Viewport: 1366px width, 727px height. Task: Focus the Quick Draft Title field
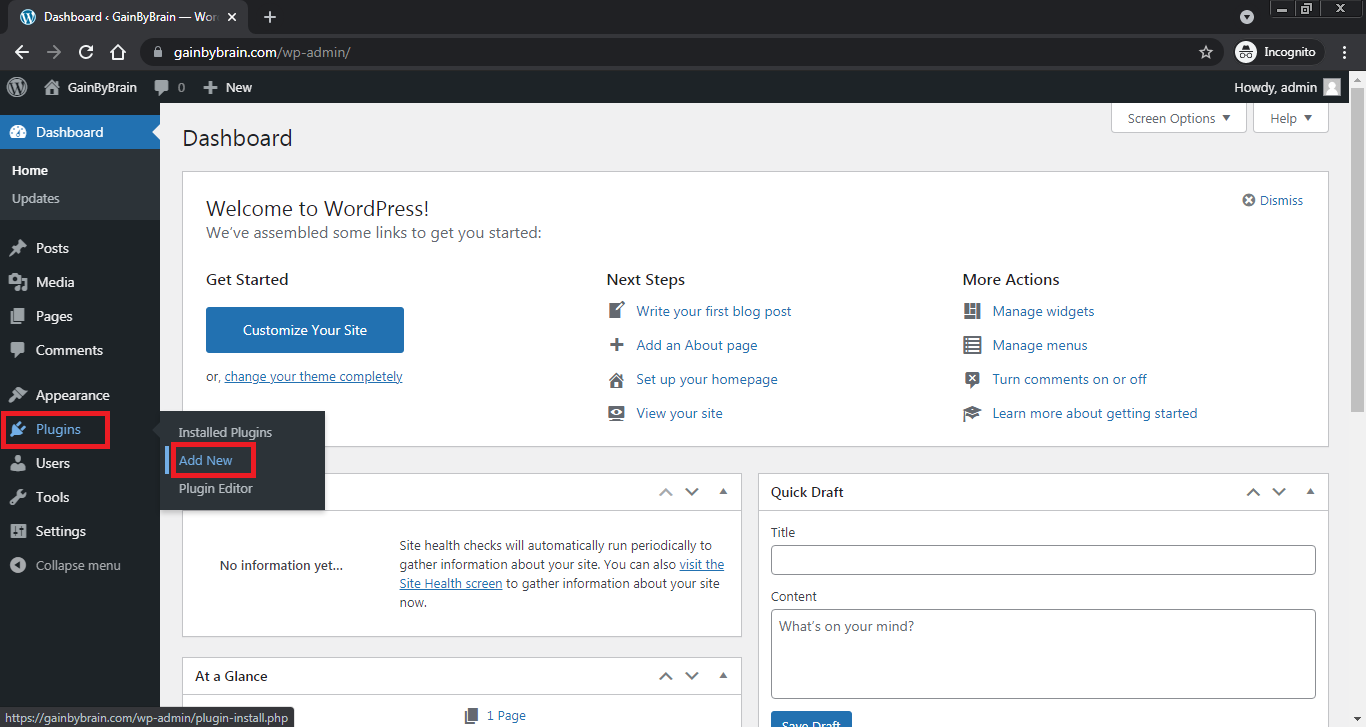(1043, 560)
